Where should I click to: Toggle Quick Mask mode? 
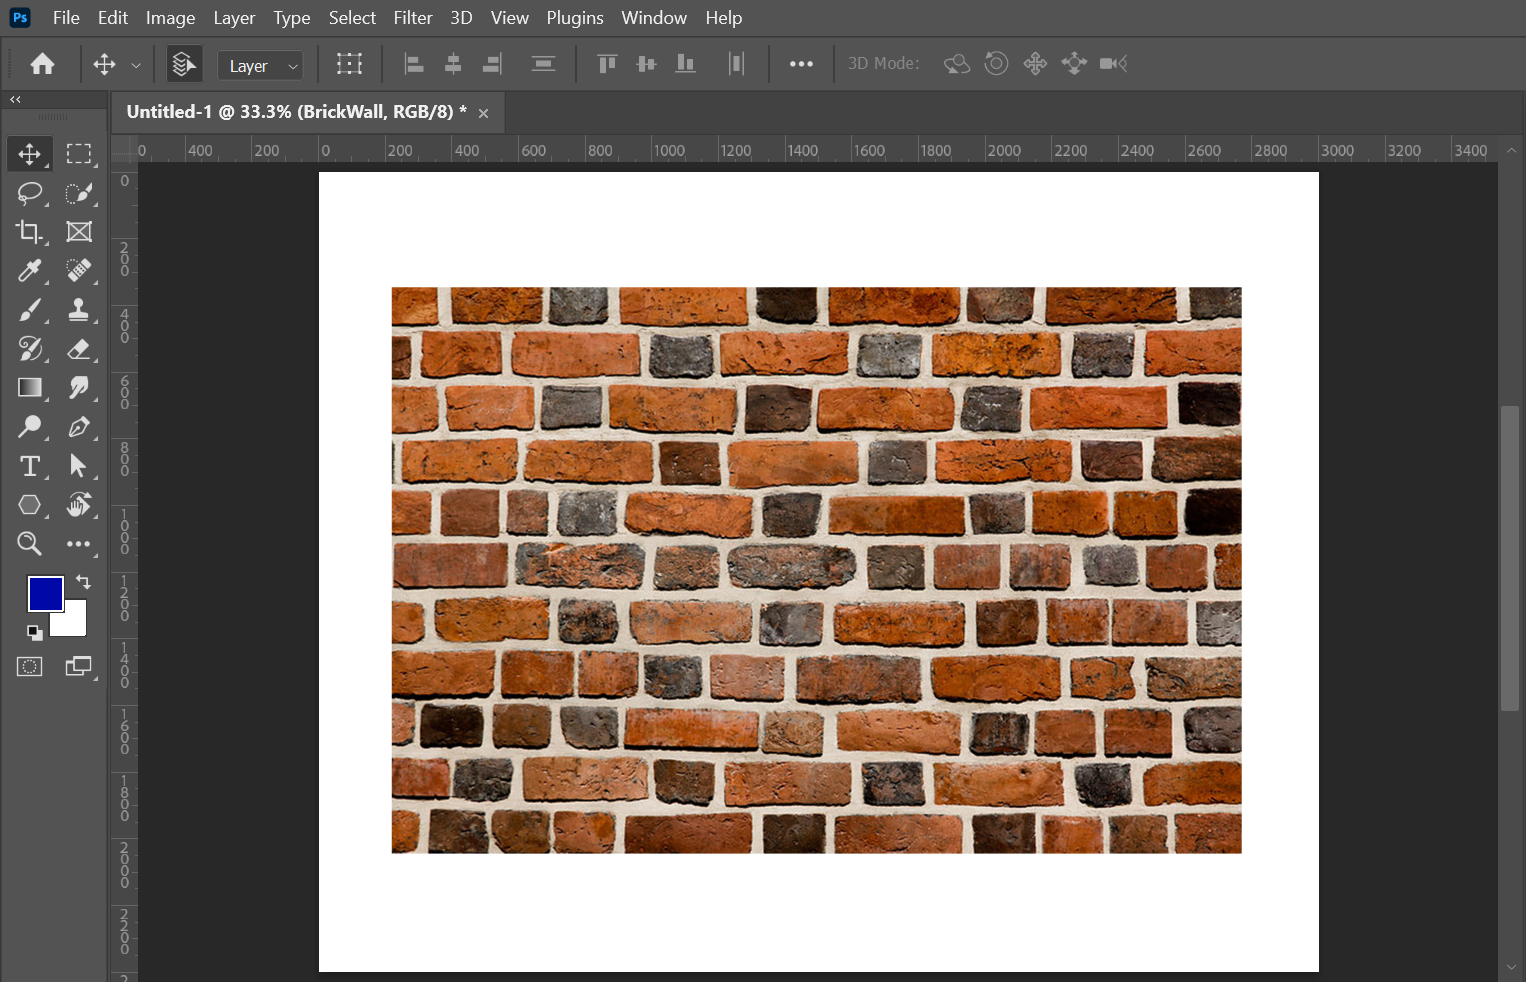(x=29, y=667)
